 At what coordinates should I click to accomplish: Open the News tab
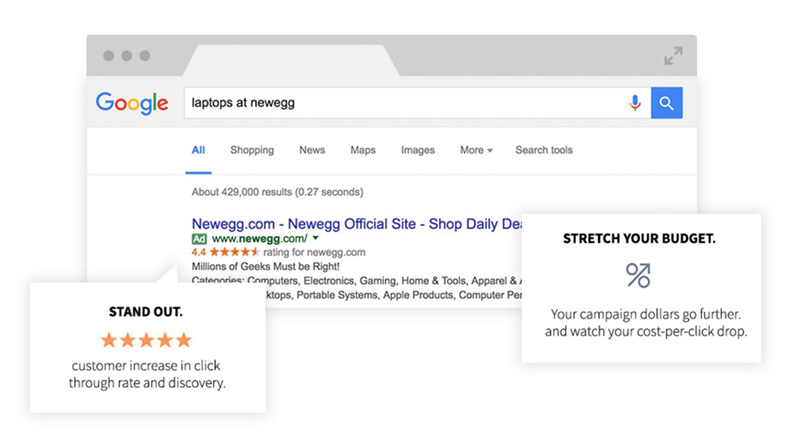[312, 150]
